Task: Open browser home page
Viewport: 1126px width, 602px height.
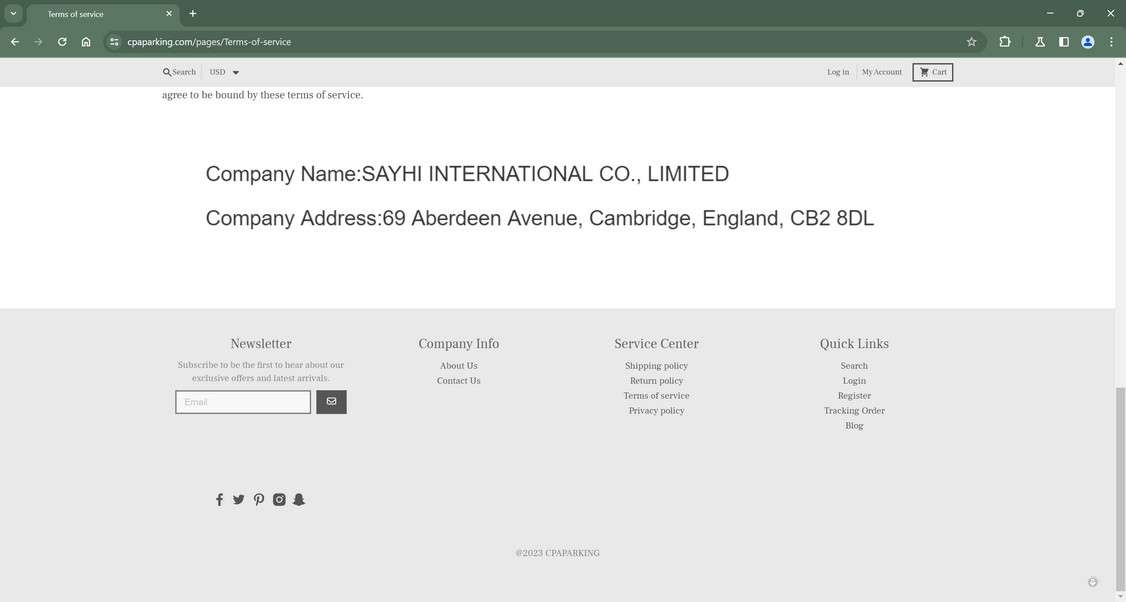Action: (x=85, y=42)
